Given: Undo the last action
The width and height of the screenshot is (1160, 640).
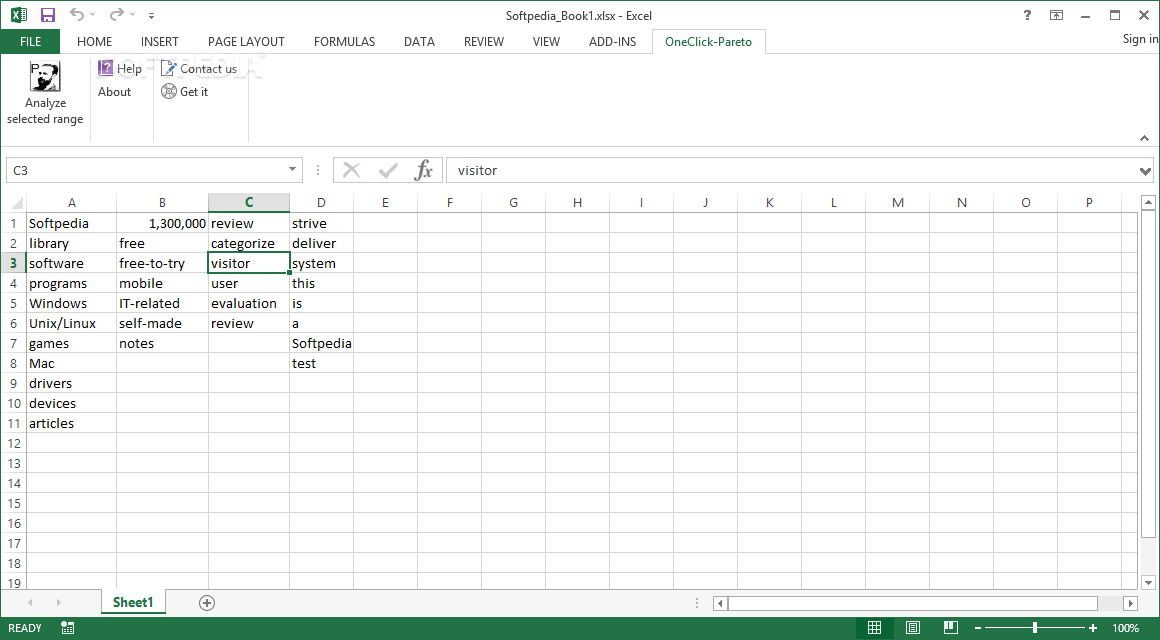Looking at the screenshot, I should pyautogui.click(x=76, y=15).
